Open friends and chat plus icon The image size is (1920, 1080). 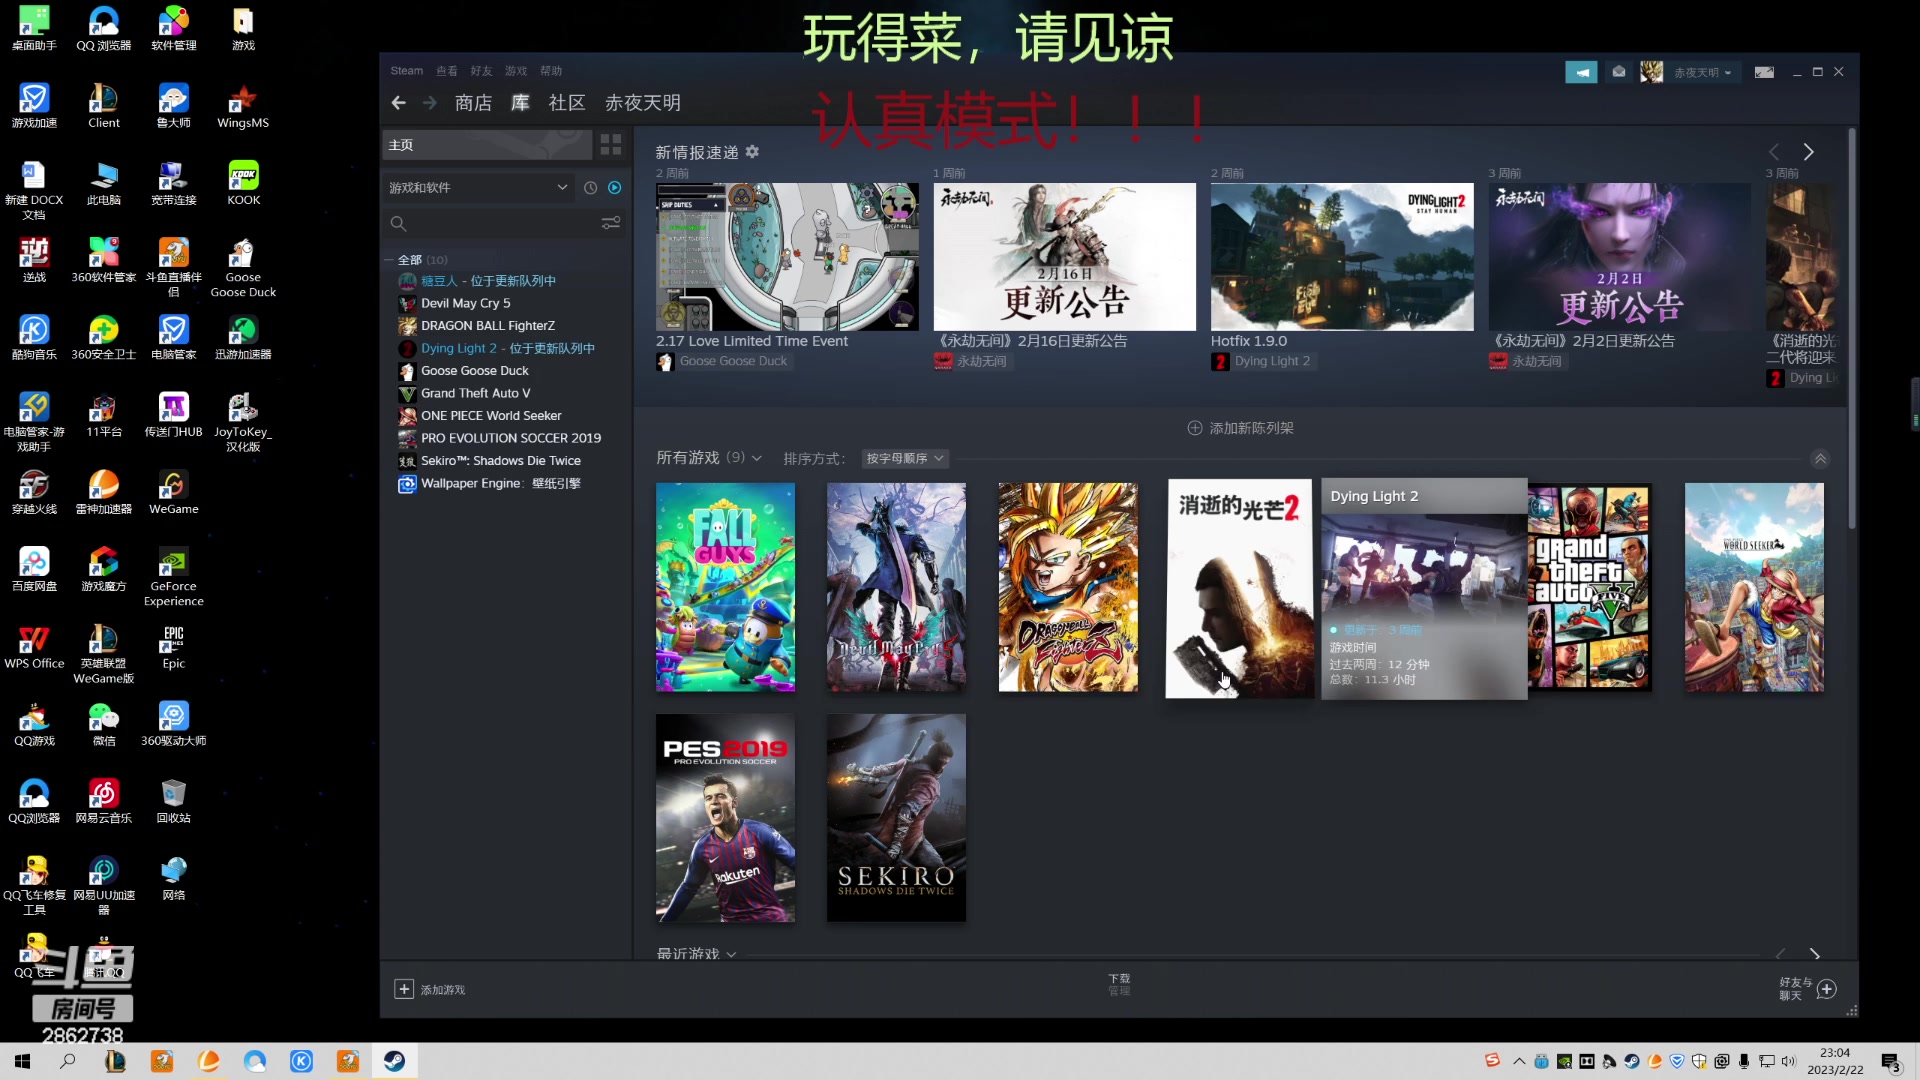coord(1827,989)
